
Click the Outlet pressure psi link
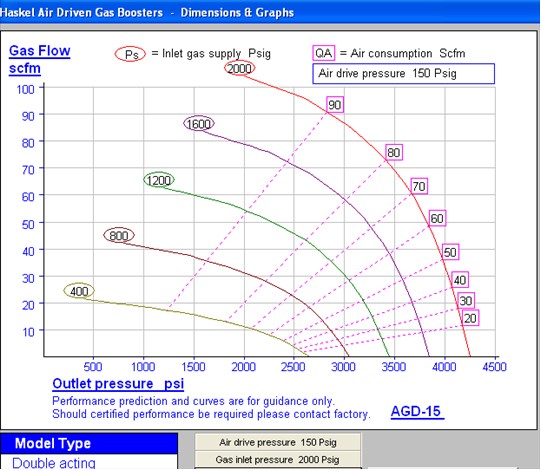(x=118, y=384)
